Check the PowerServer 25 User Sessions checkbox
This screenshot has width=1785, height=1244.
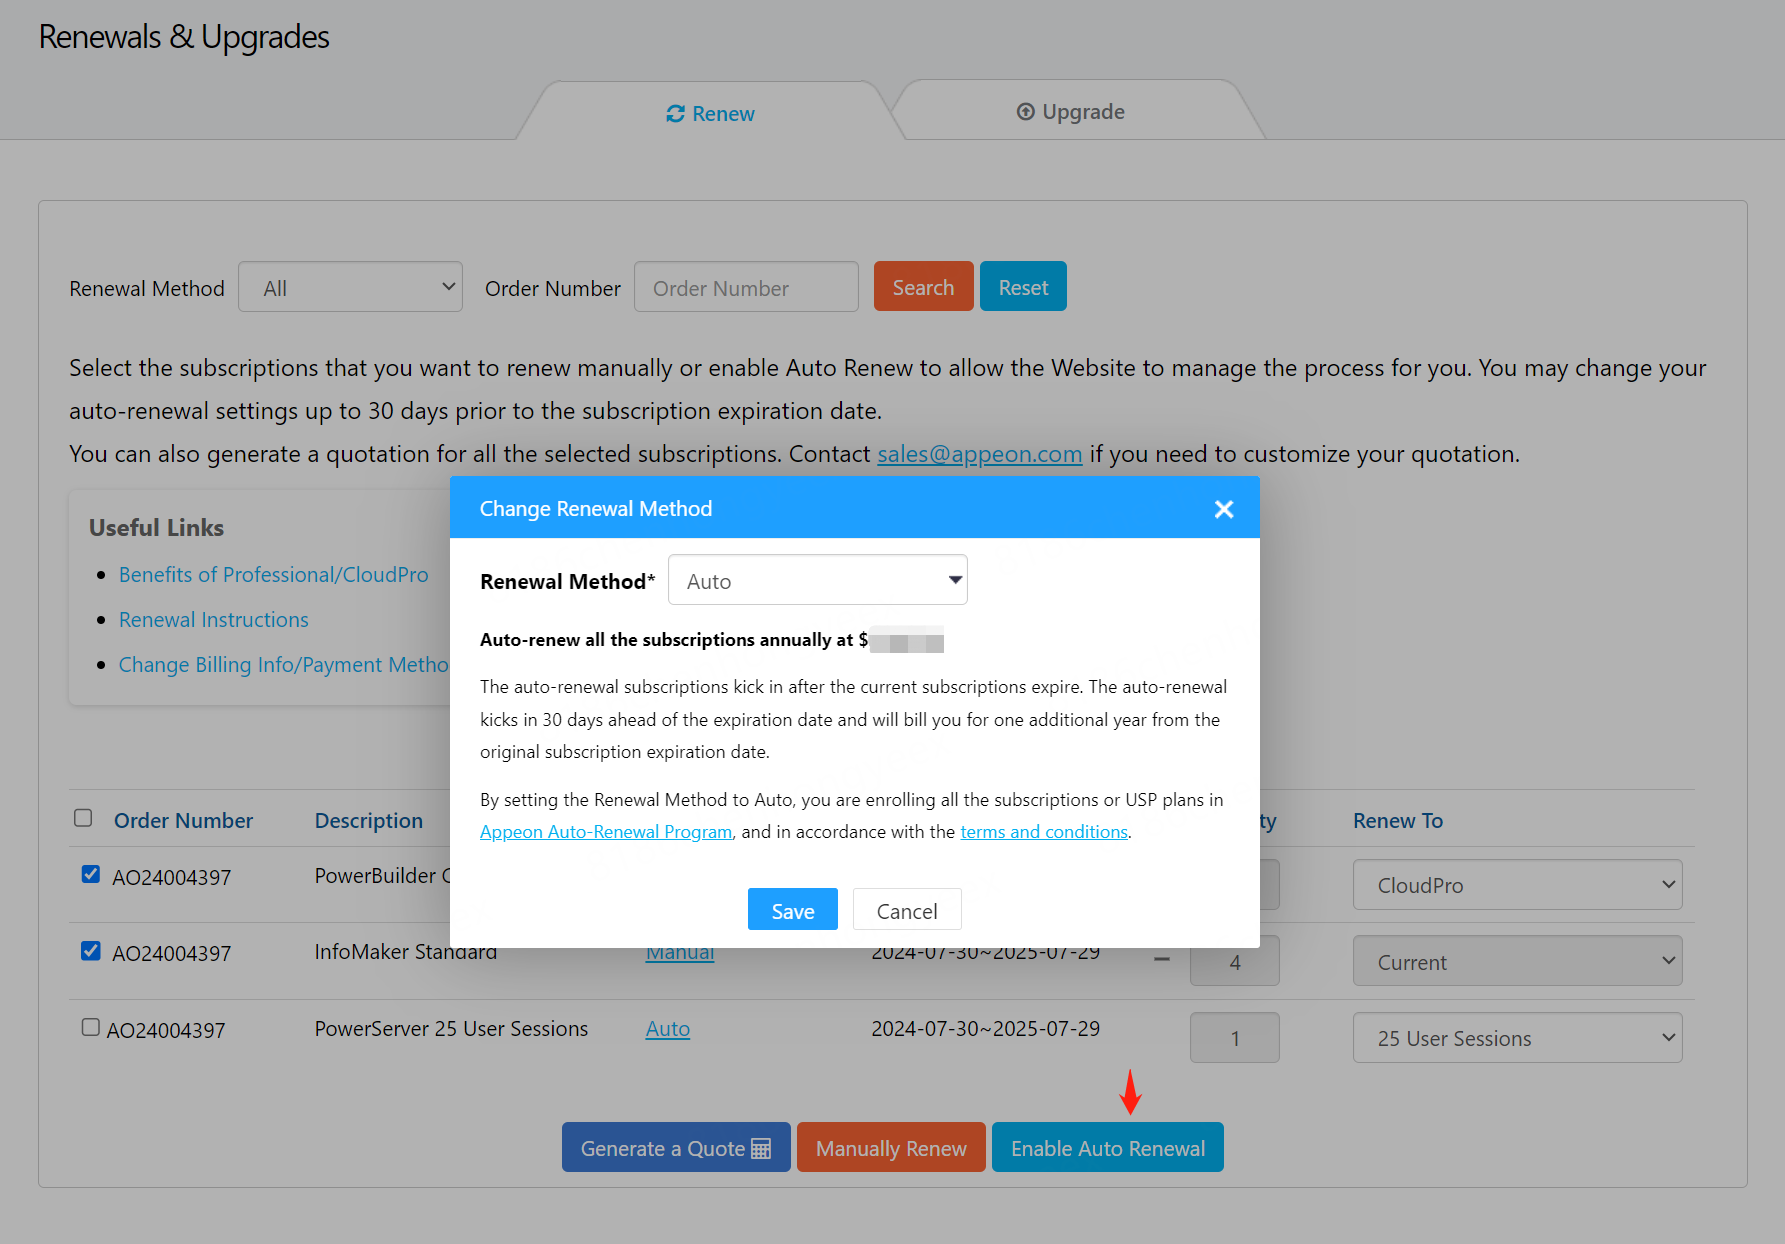click(x=91, y=1027)
